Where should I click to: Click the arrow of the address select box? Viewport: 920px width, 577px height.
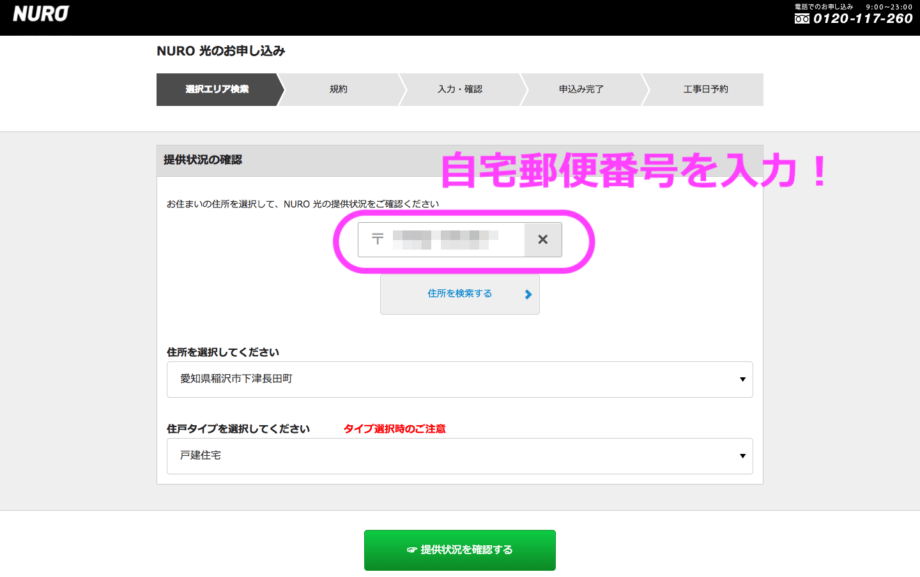742,380
